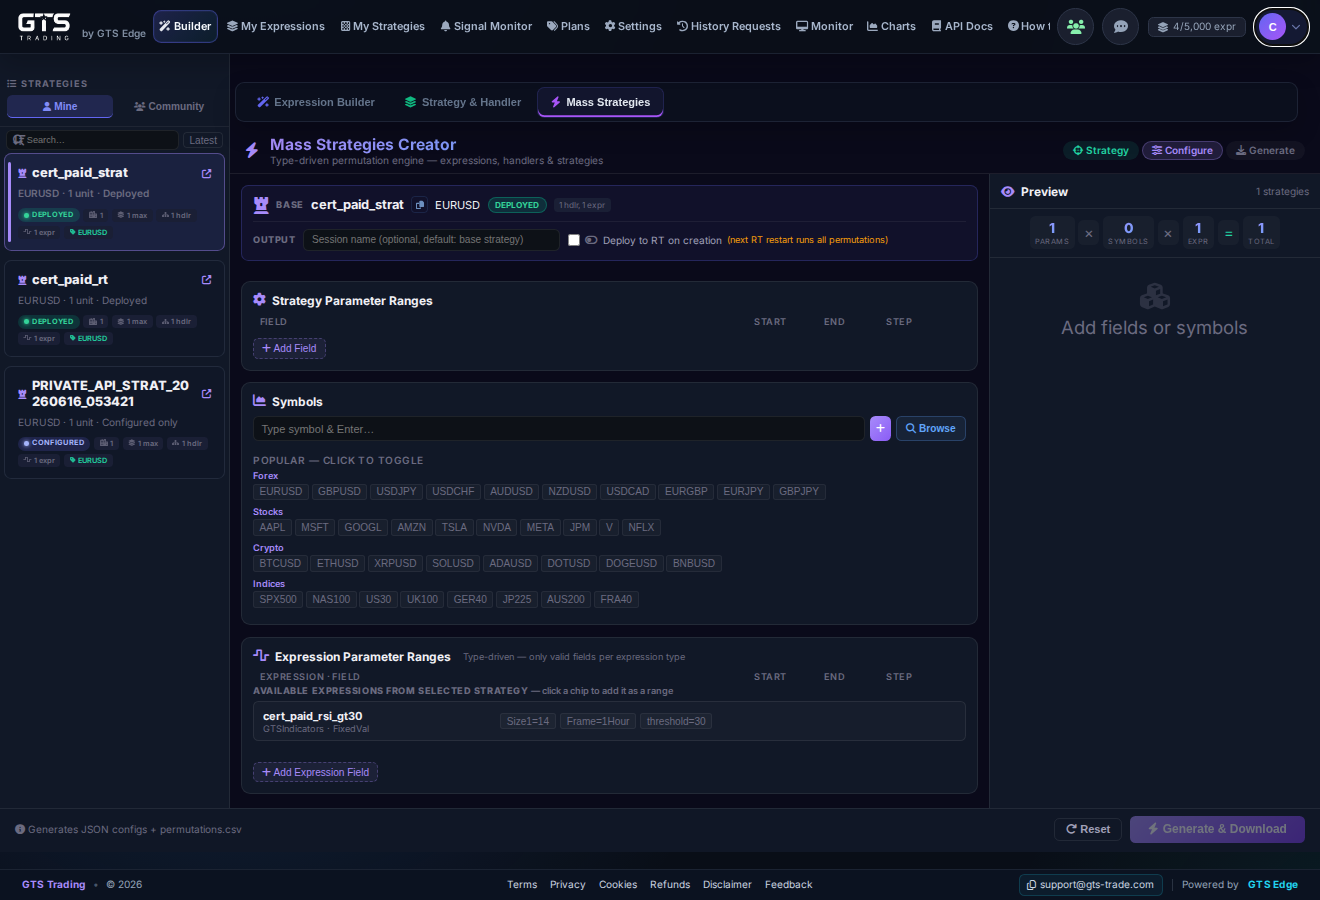1320x900 pixels.
Task: Click the Mass Strategies Creator lightning icon
Action: [252, 151]
